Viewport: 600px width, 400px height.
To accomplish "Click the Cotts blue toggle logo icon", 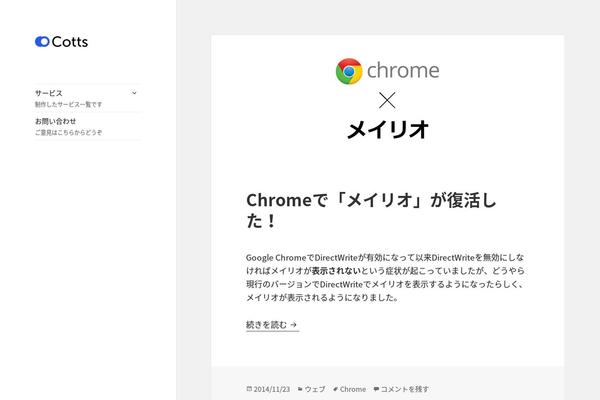I will pyautogui.click(x=42, y=42).
